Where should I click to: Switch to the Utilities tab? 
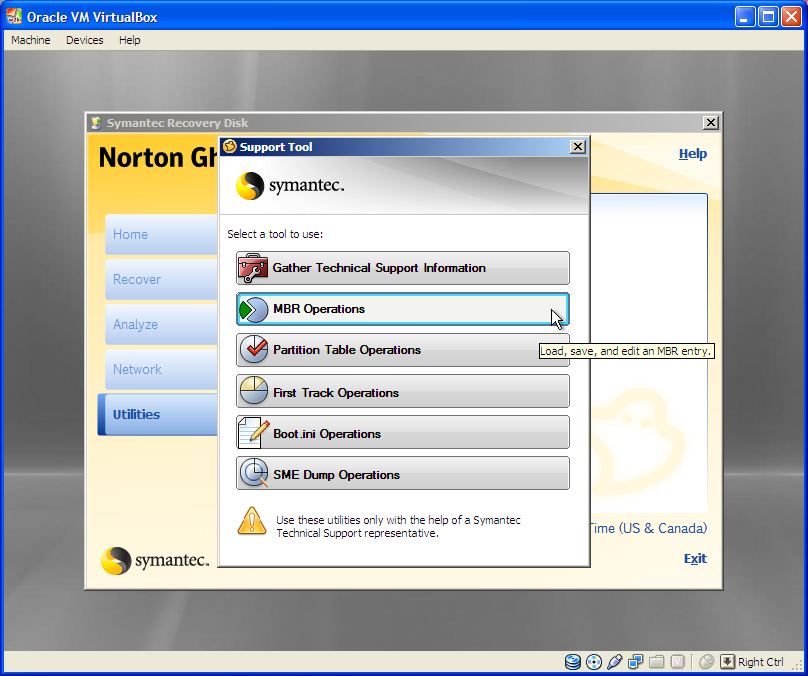[137, 414]
